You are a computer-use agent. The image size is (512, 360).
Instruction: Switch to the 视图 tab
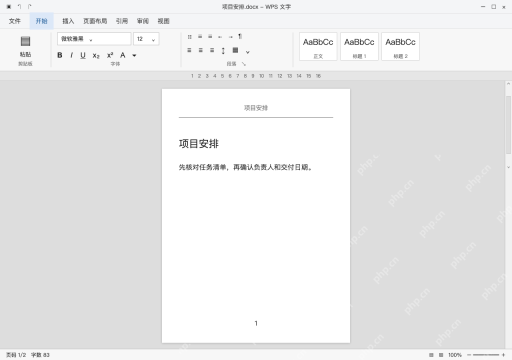[163, 21]
